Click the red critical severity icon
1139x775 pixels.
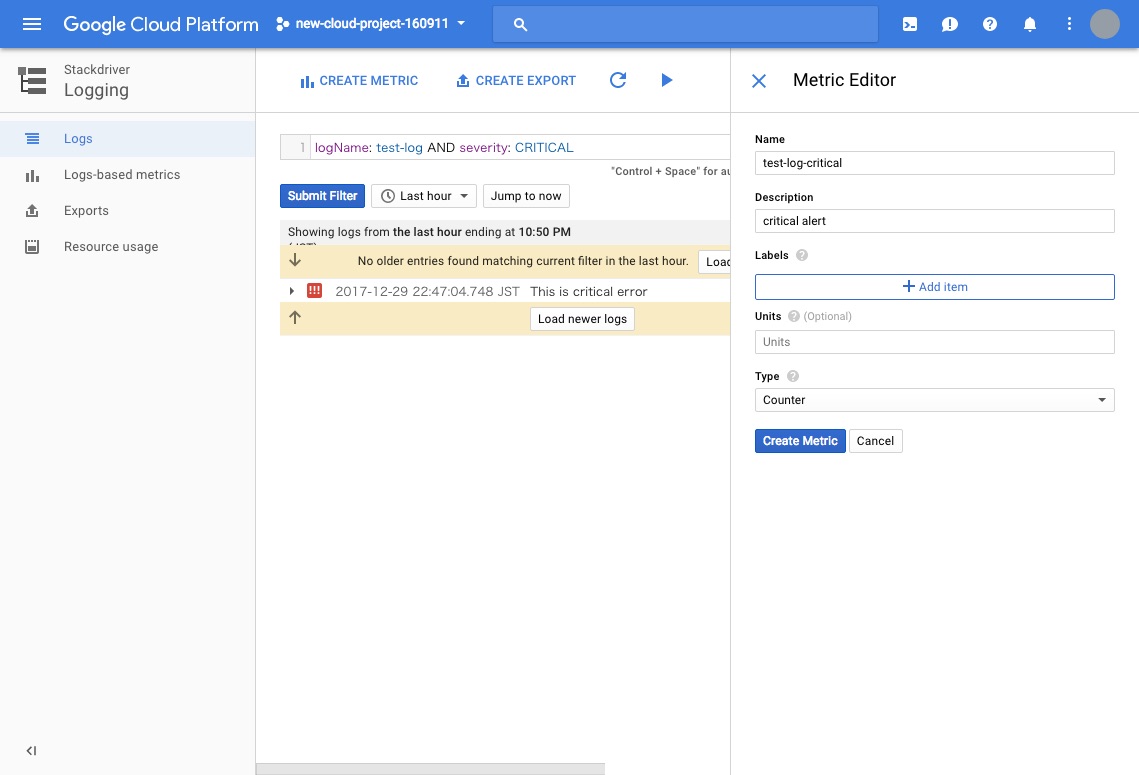pyautogui.click(x=315, y=291)
